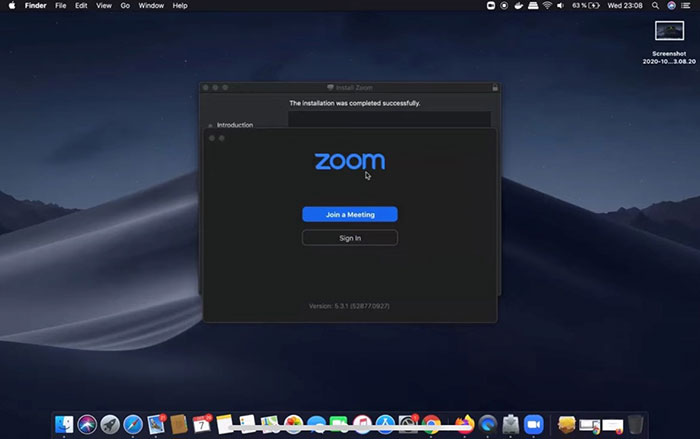Select the Screenshot file on desktop
The width and height of the screenshot is (700, 439).
click(x=669, y=31)
